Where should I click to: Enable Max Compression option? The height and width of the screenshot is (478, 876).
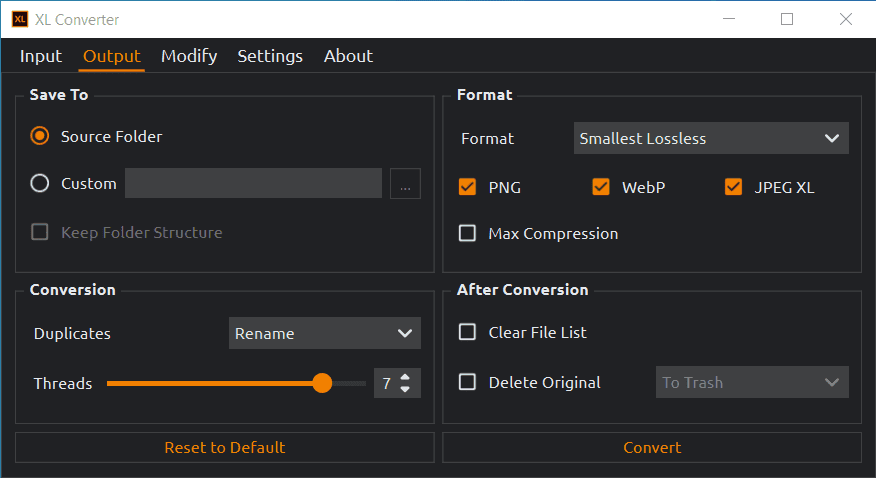point(467,233)
